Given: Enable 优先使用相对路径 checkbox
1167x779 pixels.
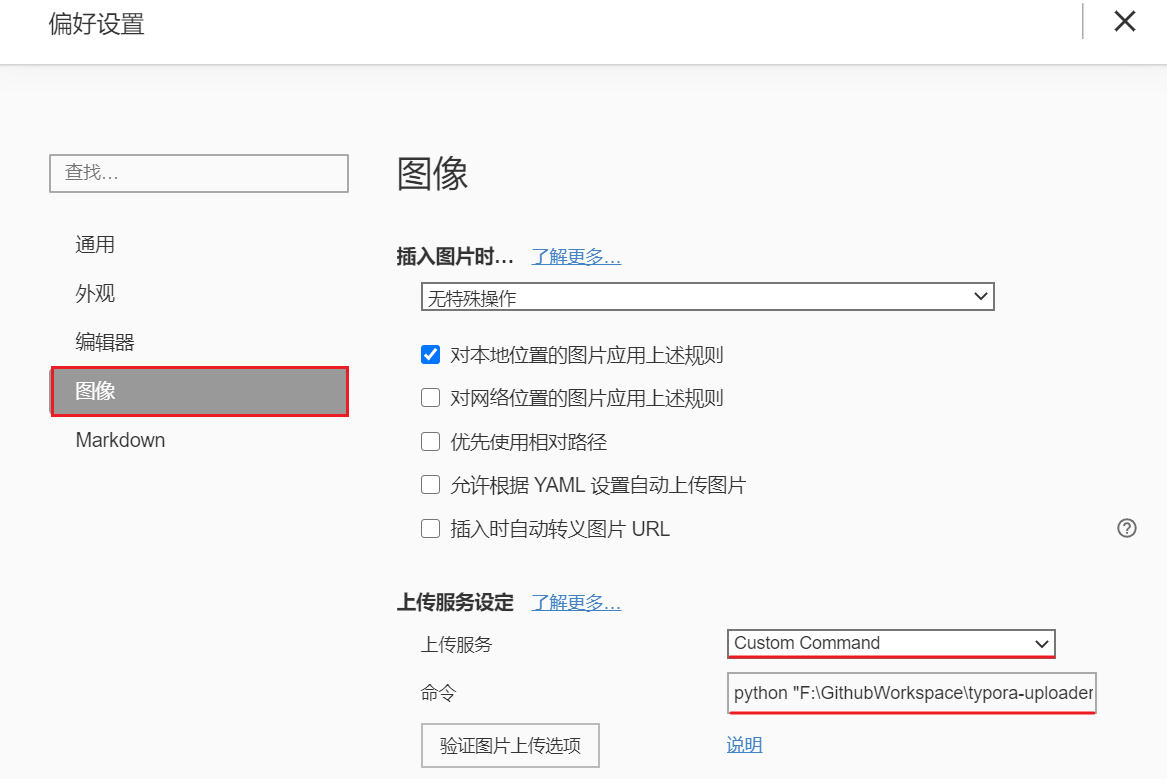Looking at the screenshot, I should (430, 442).
